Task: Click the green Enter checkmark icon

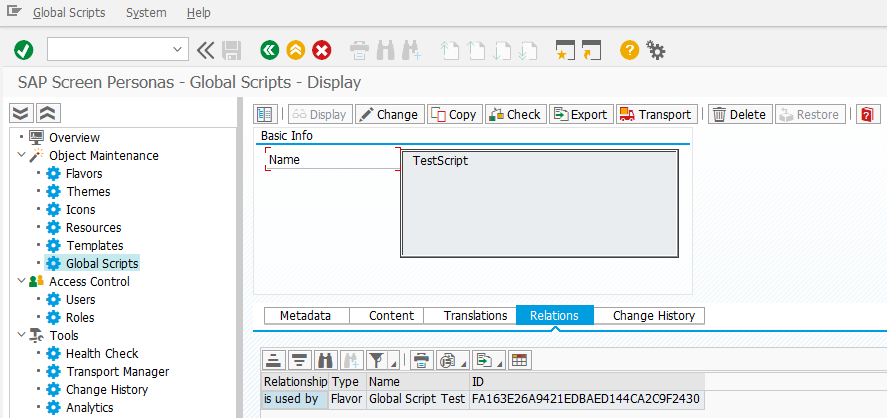Action: 24,50
